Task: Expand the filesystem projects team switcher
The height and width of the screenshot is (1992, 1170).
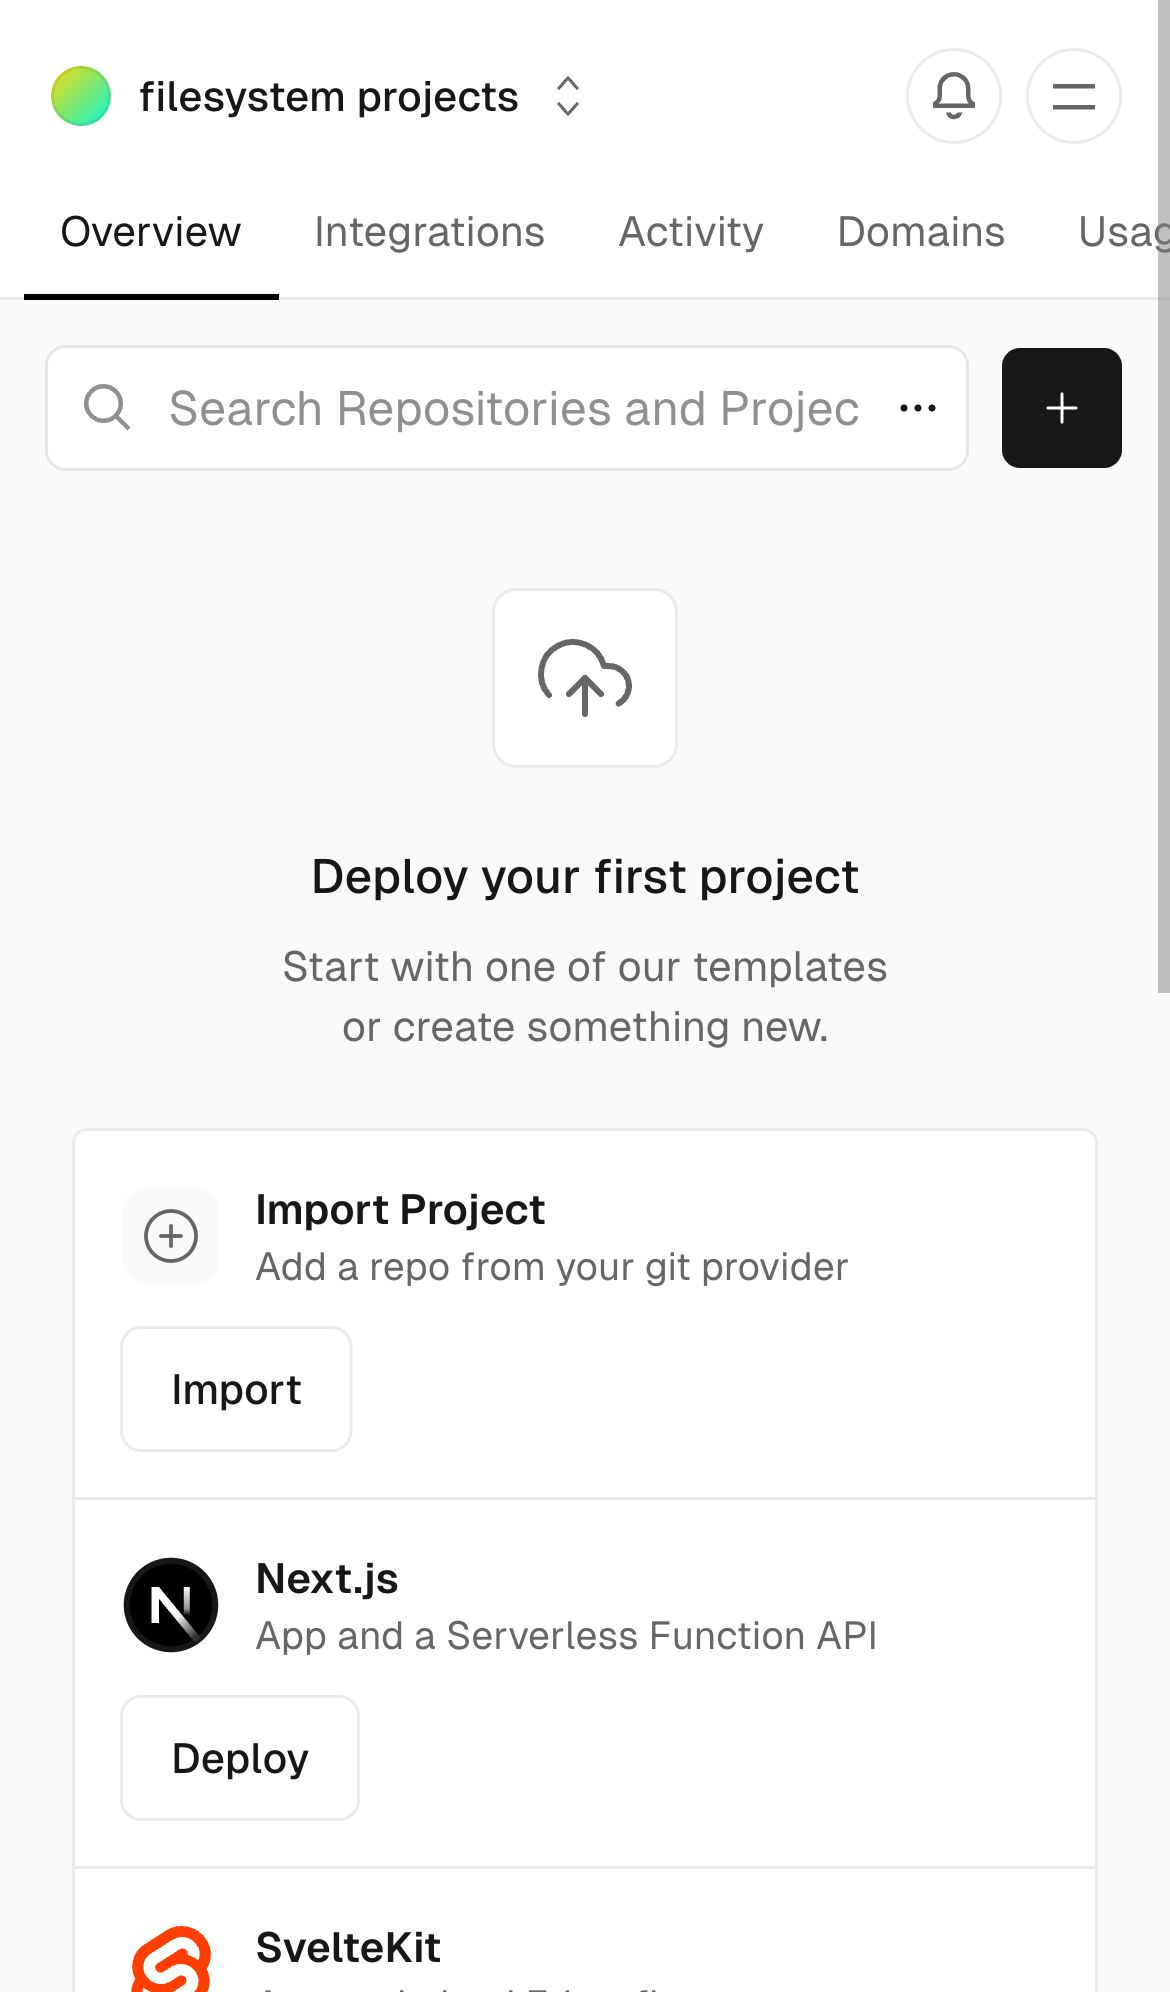Action: [x=568, y=96]
